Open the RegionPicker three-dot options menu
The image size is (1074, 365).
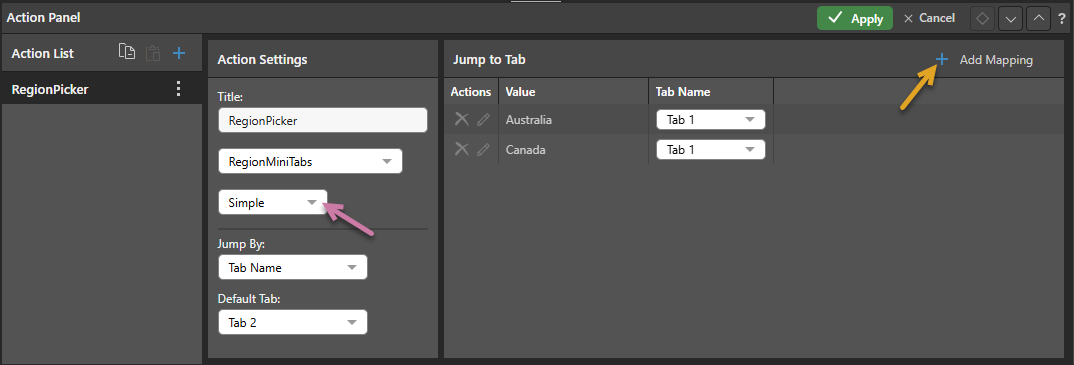pyautogui.click(x=179, y=88)
